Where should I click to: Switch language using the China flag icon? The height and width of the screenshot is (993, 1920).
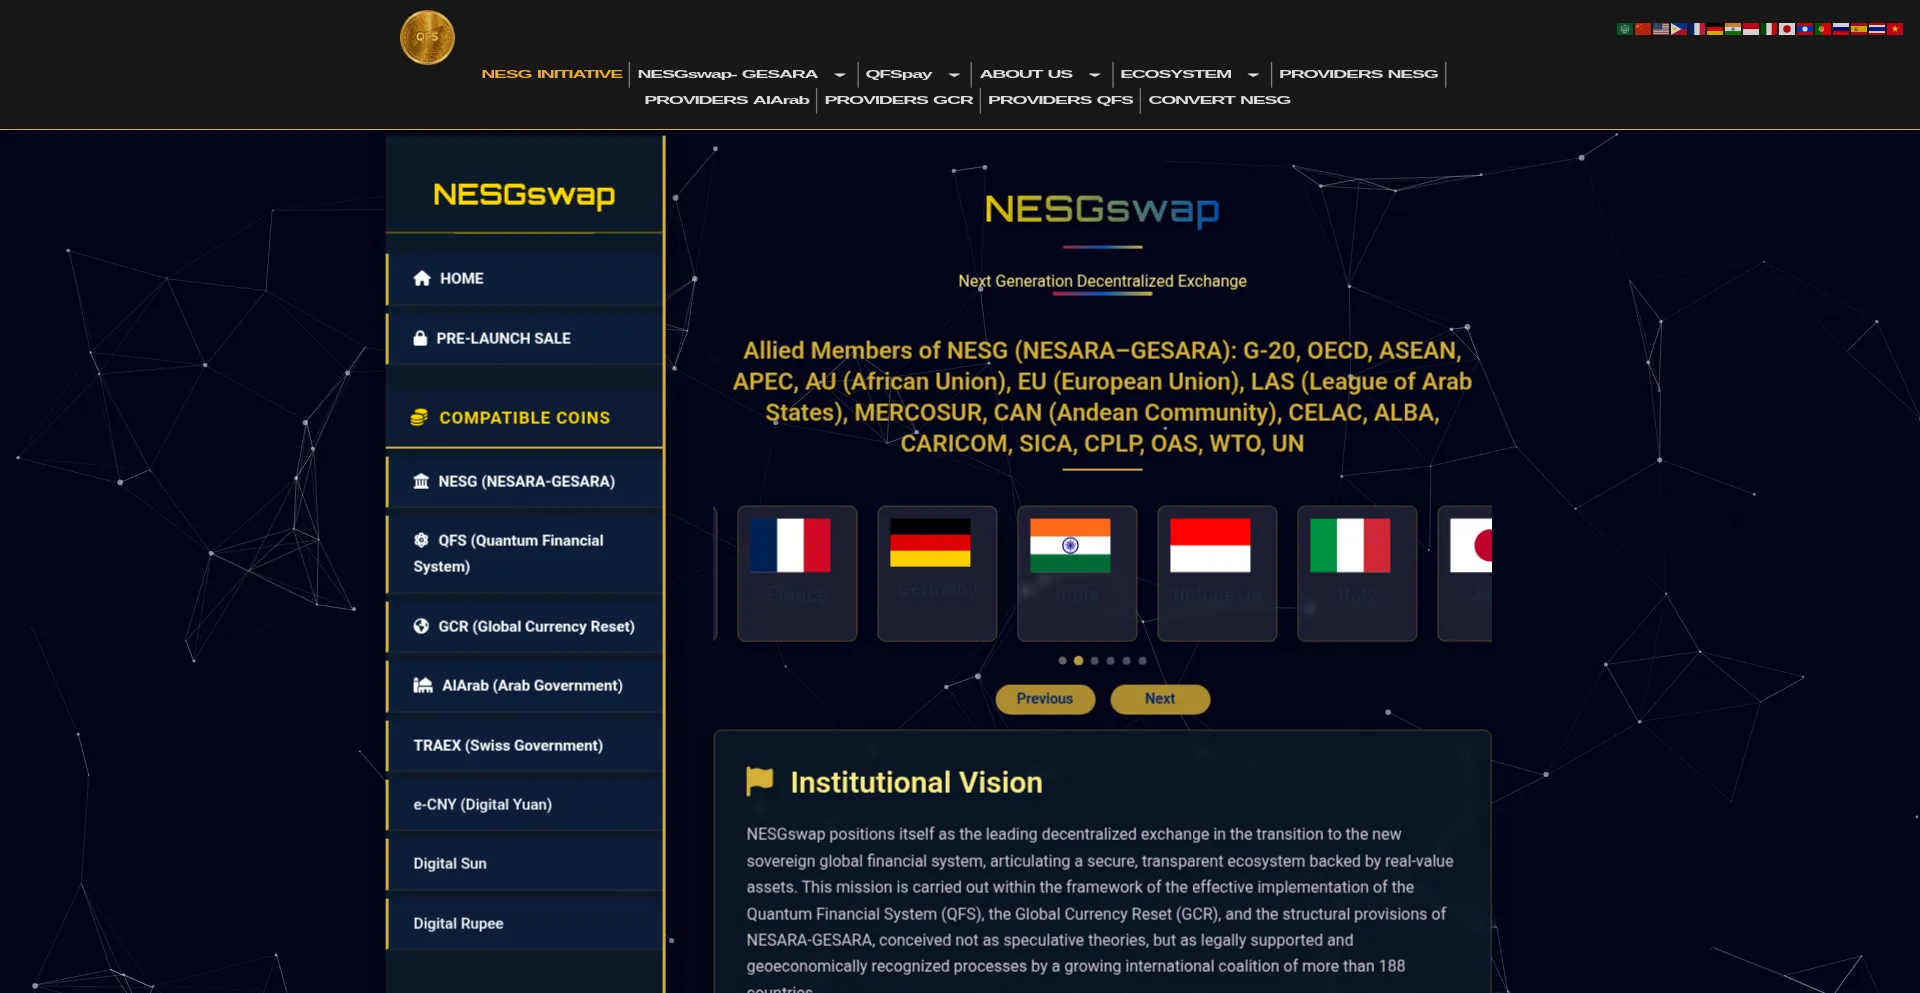[x=1643, y=29]
